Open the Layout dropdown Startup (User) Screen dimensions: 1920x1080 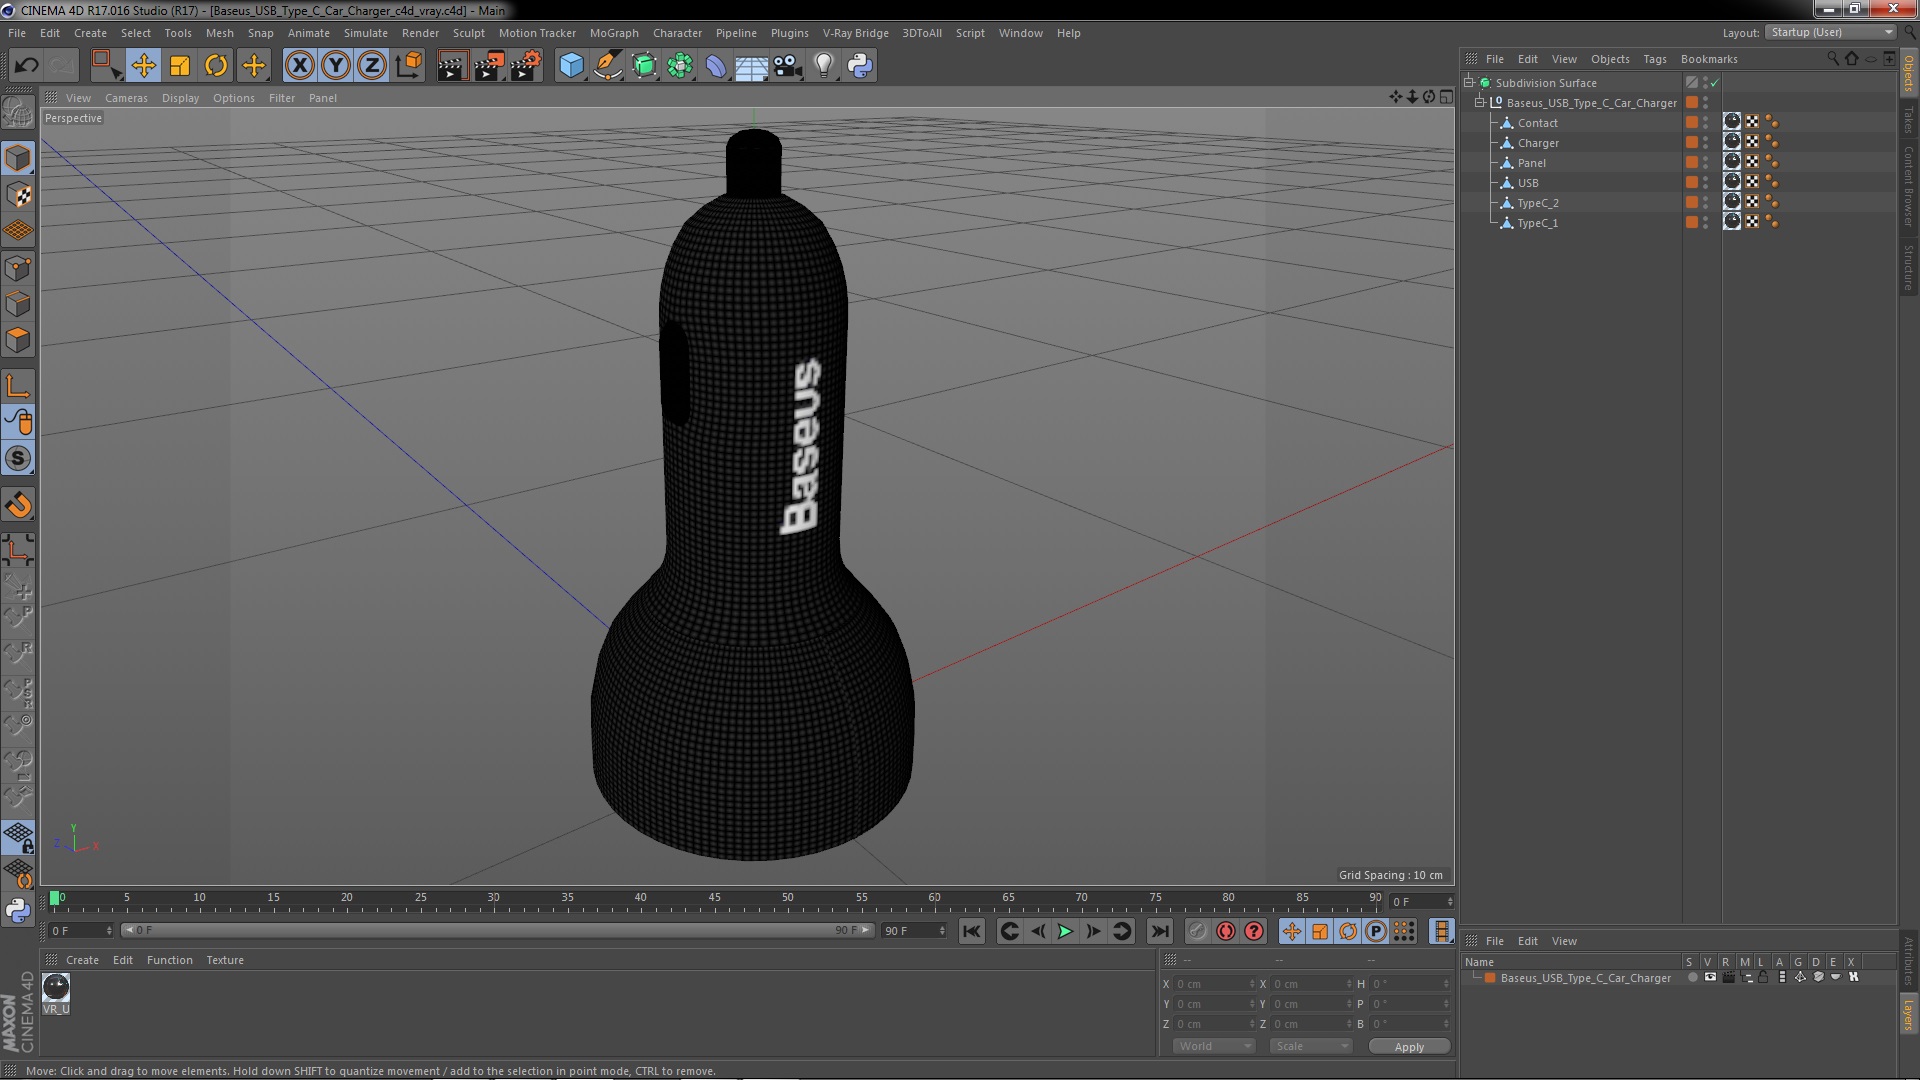1831,32
